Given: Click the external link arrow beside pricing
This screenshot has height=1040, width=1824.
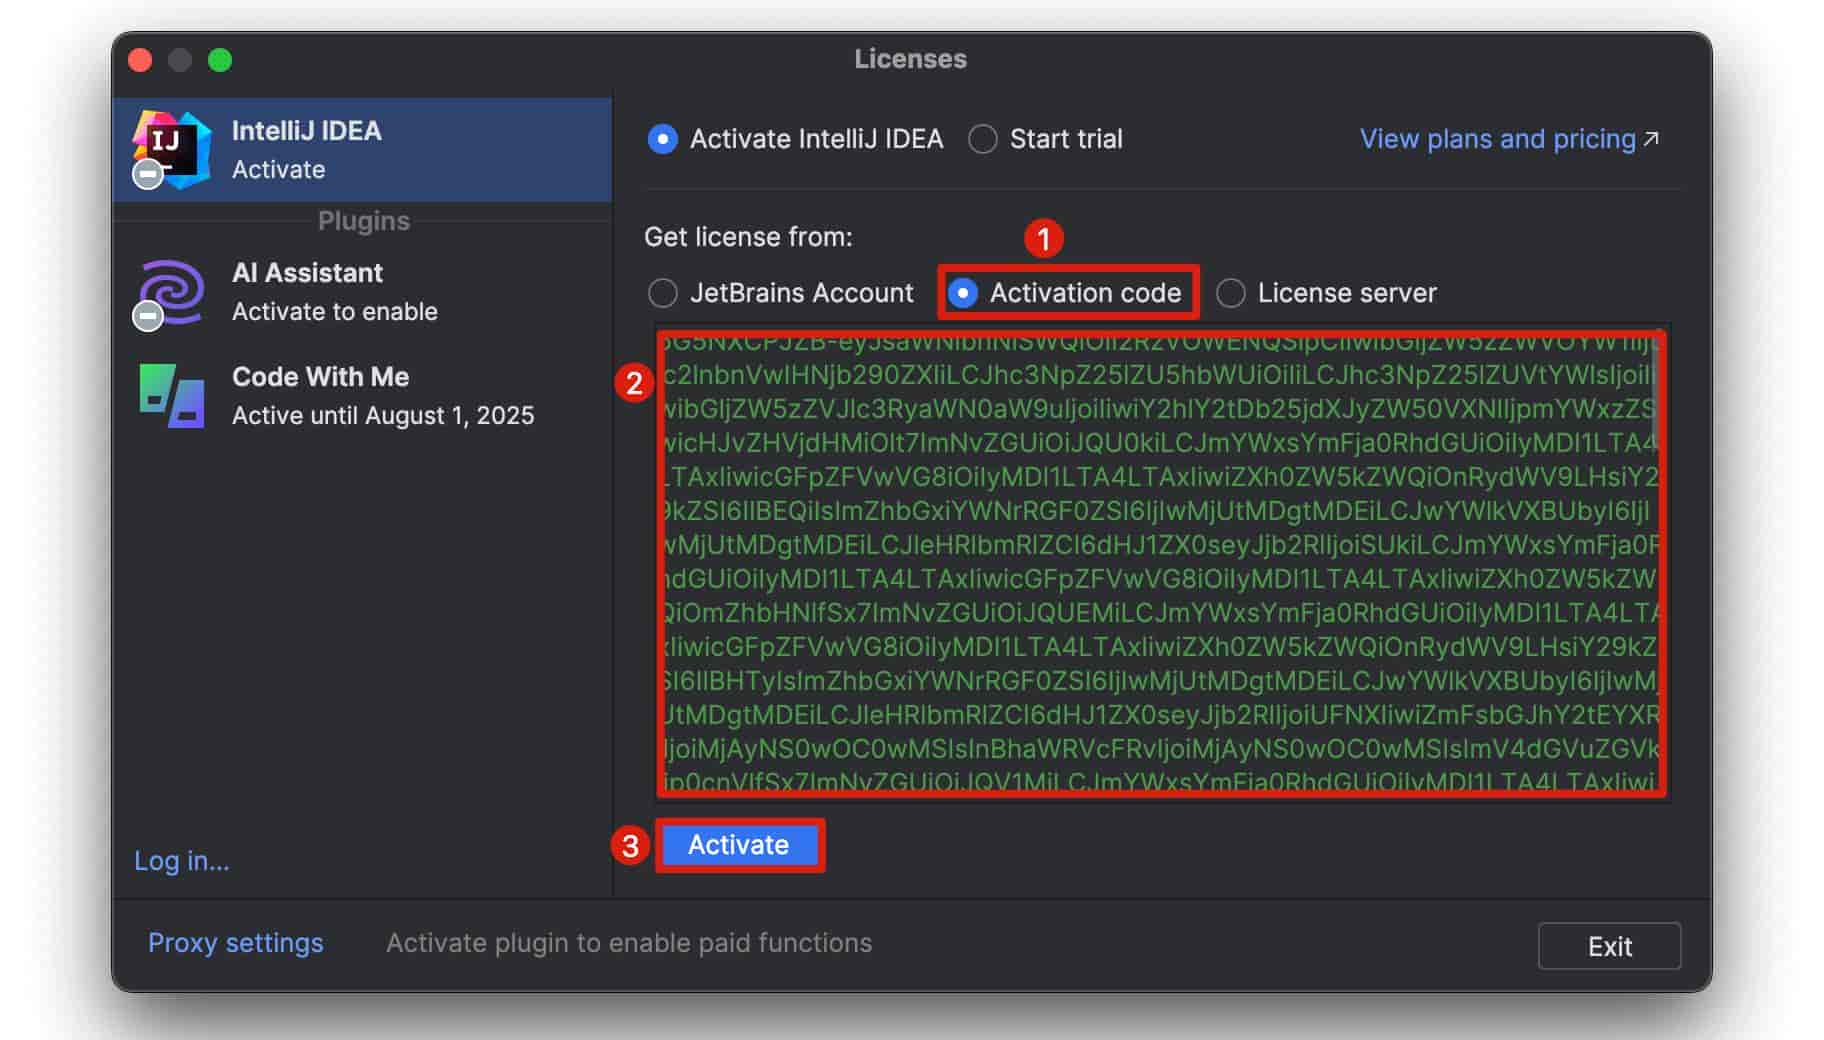Looking at the screenshot, I should click(1652, 138).
